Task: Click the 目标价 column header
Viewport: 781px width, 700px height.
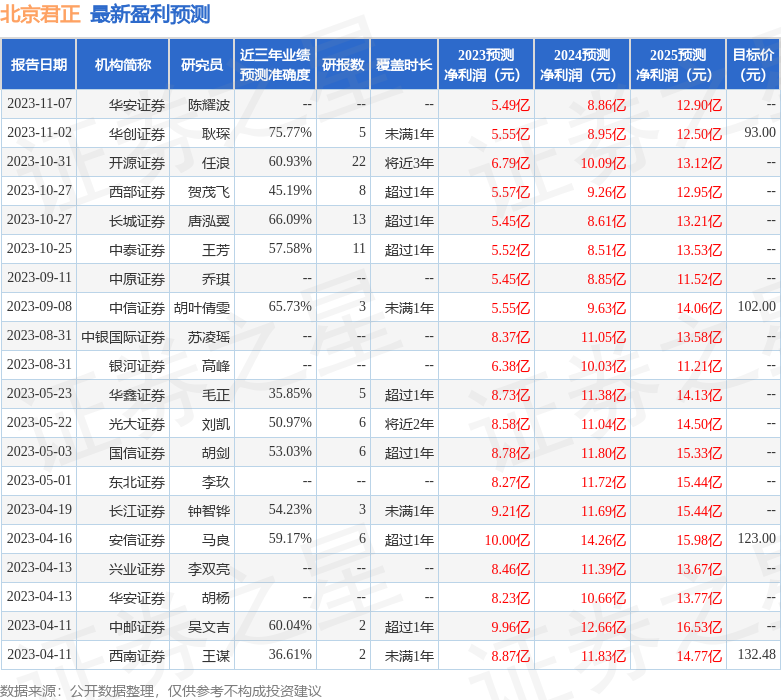Action: click(x=753, y=65)
